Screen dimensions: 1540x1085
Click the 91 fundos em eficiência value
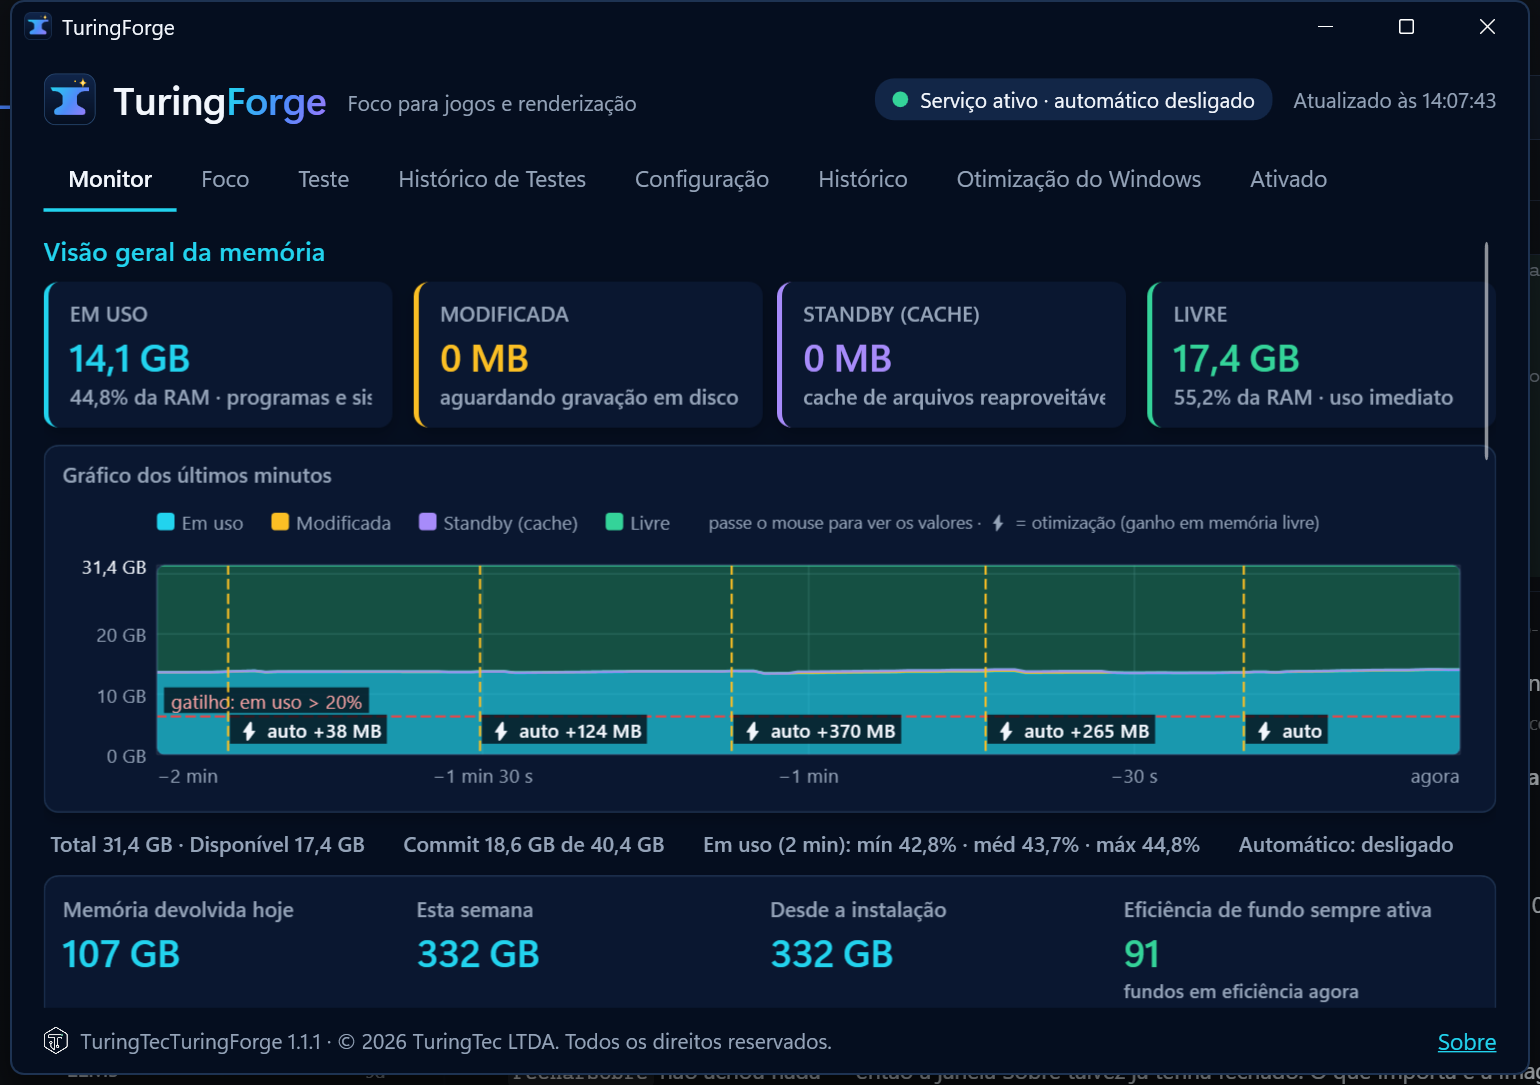point(1142,954)
